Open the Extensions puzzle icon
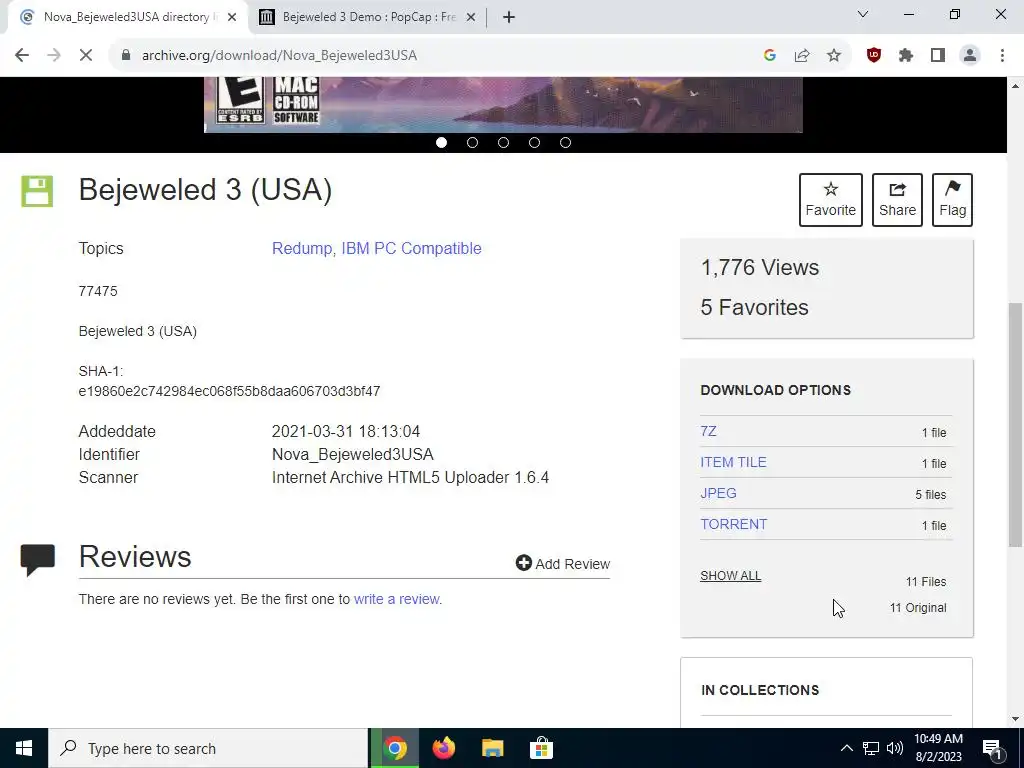 coord(906,56)
